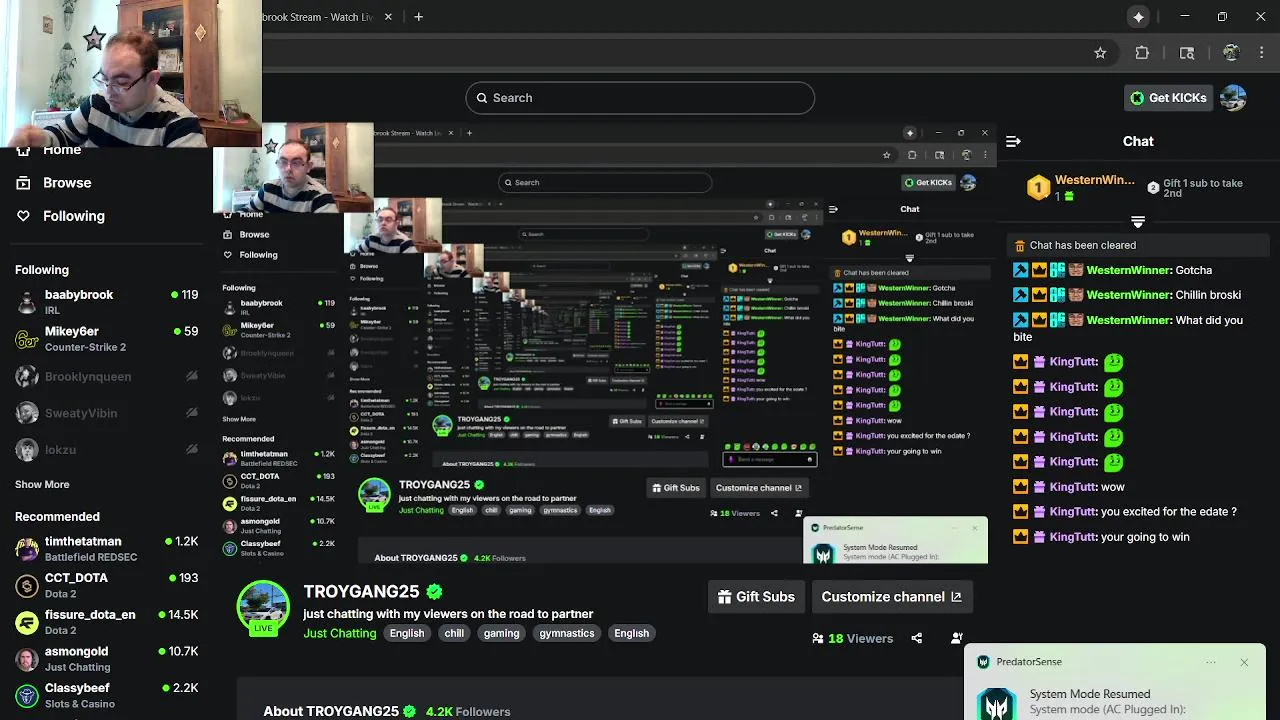The height and width of the screenshot is (720, 1280).
Task: Expand the sidebar with Show More
Action: 42,484
